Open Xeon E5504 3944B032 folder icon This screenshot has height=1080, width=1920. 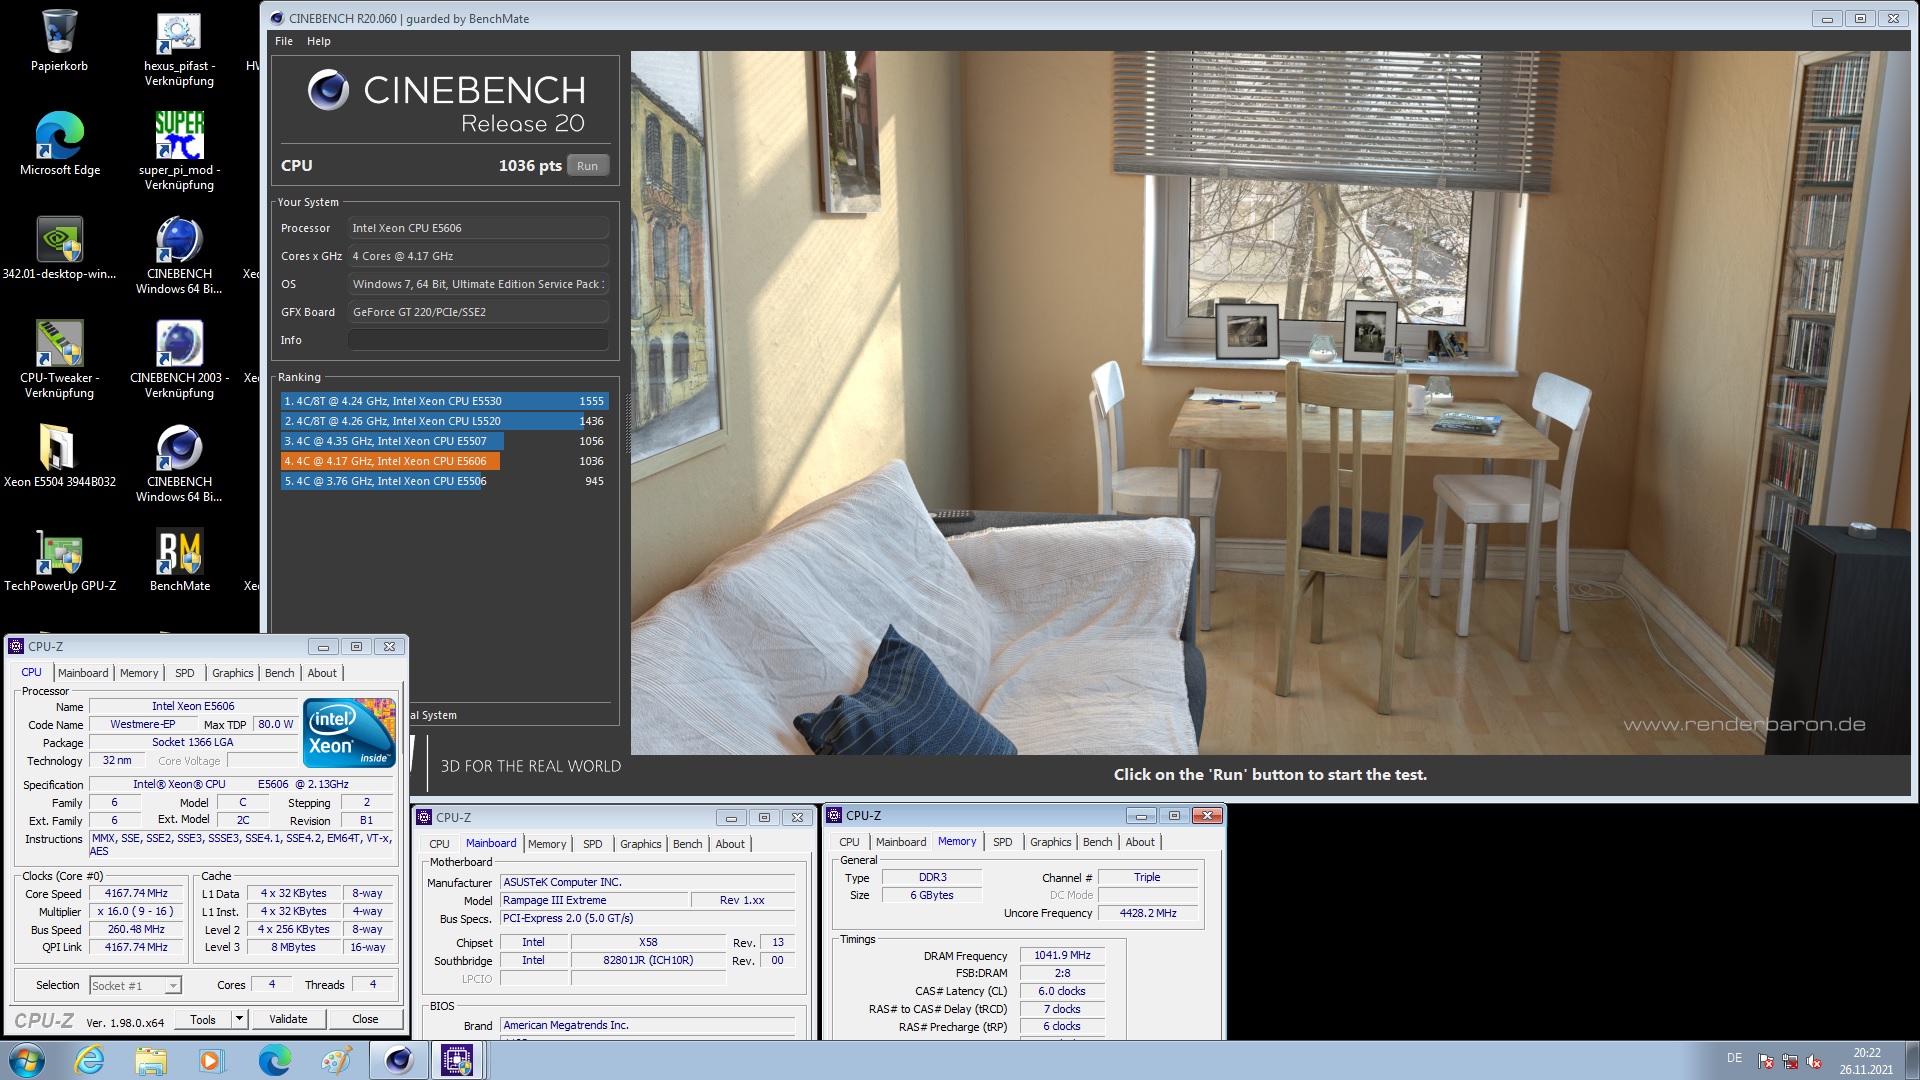click(x=59, y=456)
